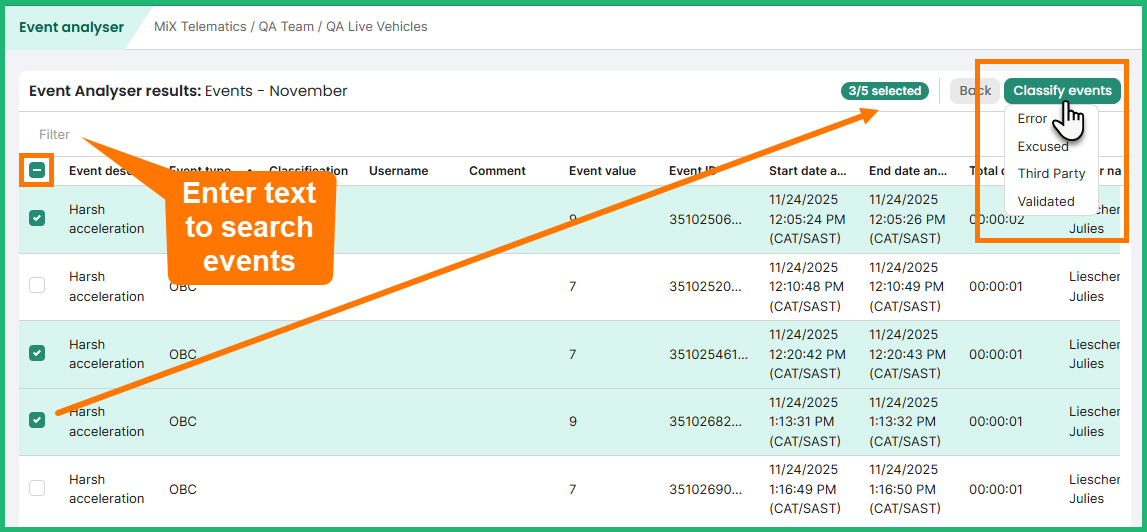
Task: Click end date 1:13:32 PM cell
Action: (x=904, y=421)
